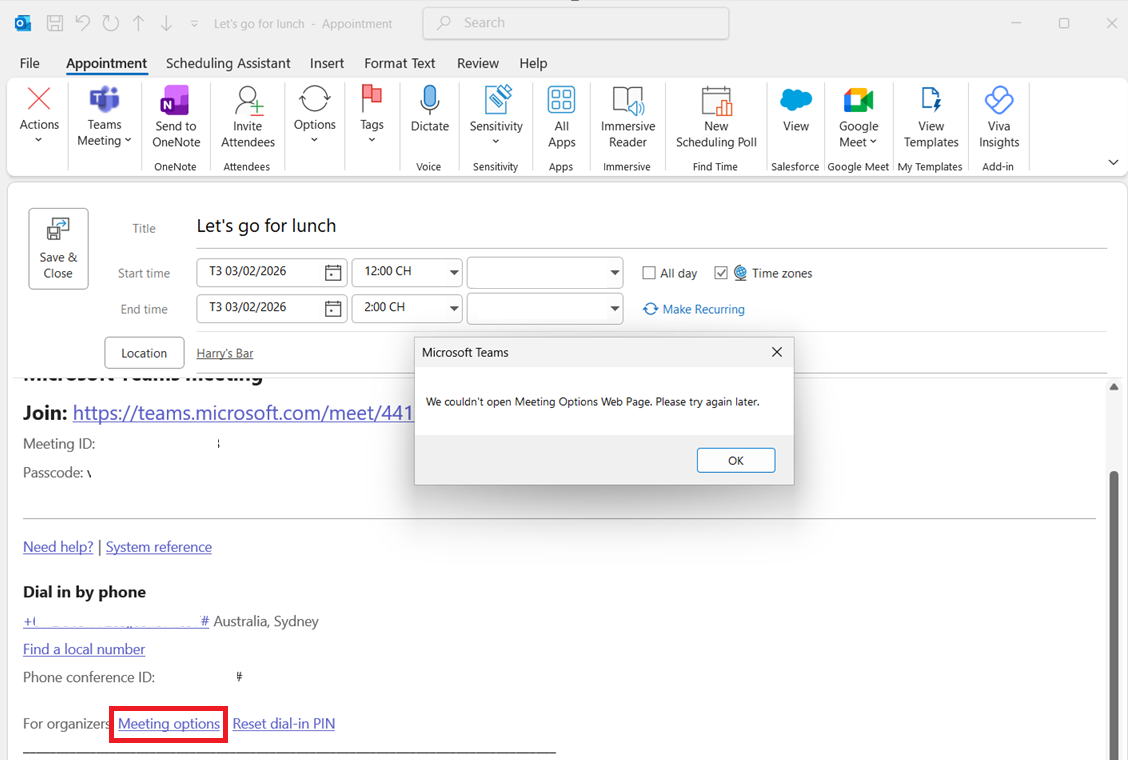Open the Tags flag menu
1128x760 pixels.
coord(372,115)
